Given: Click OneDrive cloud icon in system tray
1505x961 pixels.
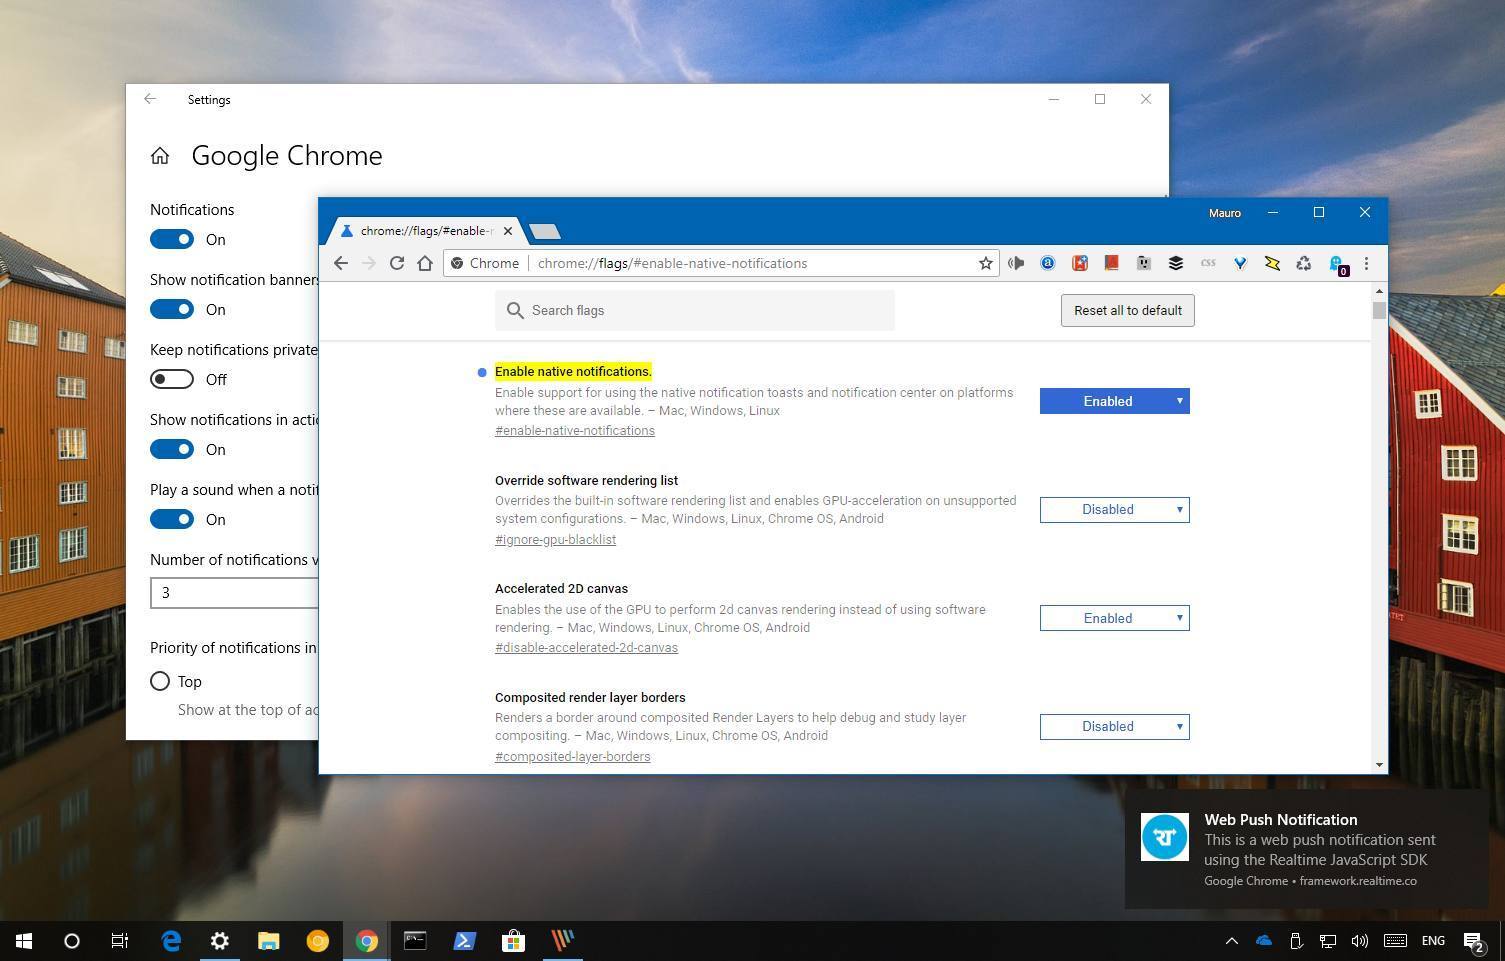Looking at the screenshot, I should click(1264, 941).
